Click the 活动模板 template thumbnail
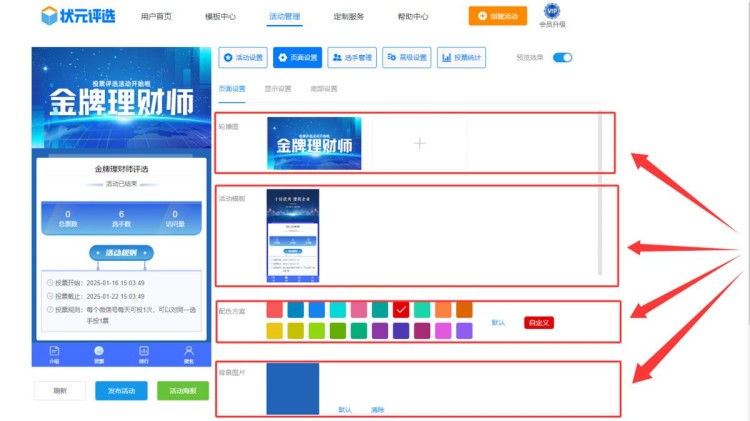The height and width of the screenshot is (421, 750). [x=293, y=236]
